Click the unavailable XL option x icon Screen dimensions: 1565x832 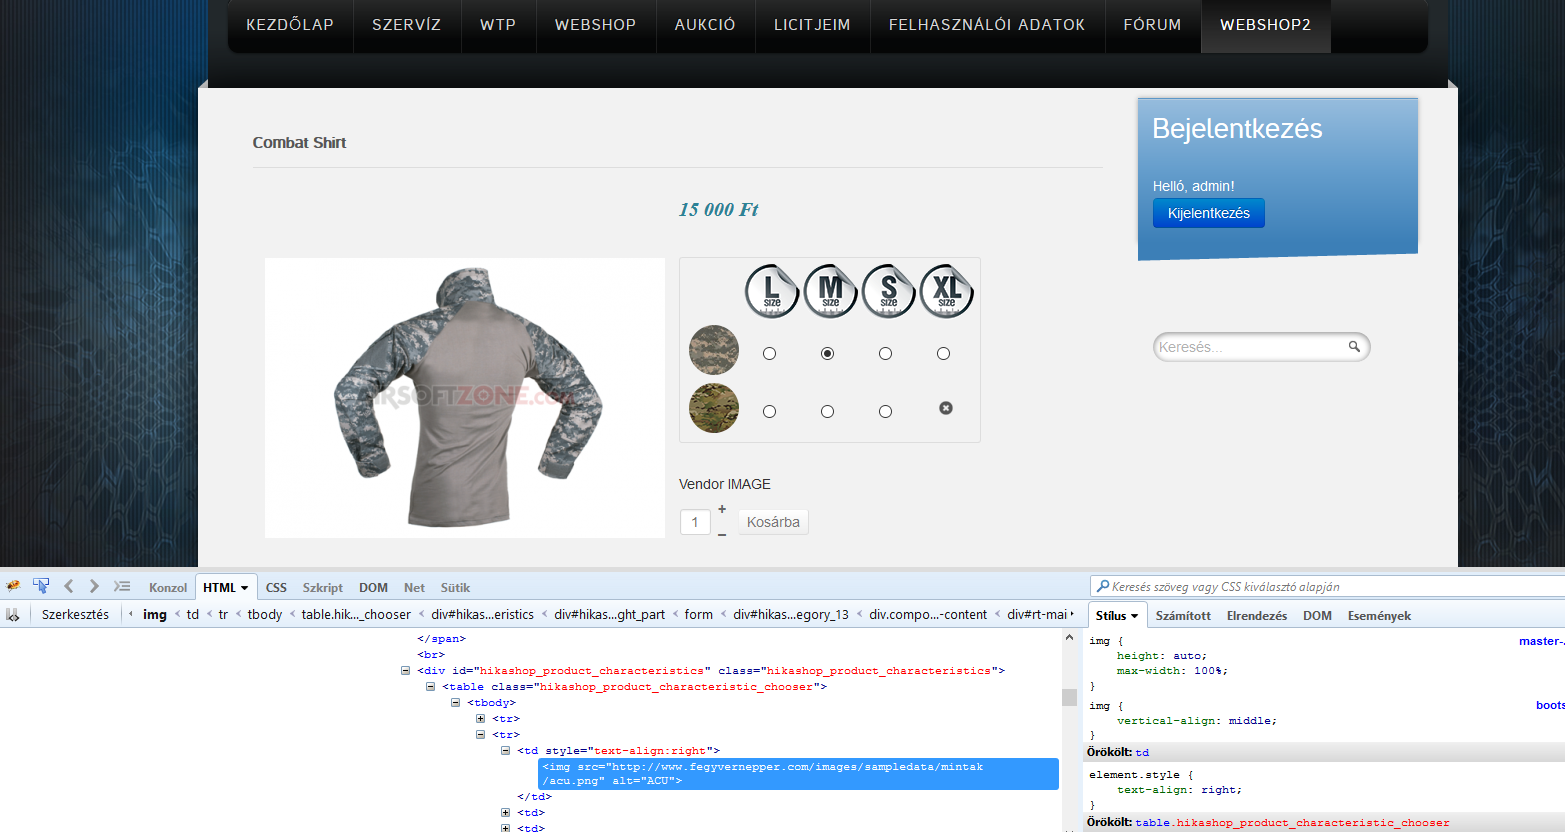(946, 408)
